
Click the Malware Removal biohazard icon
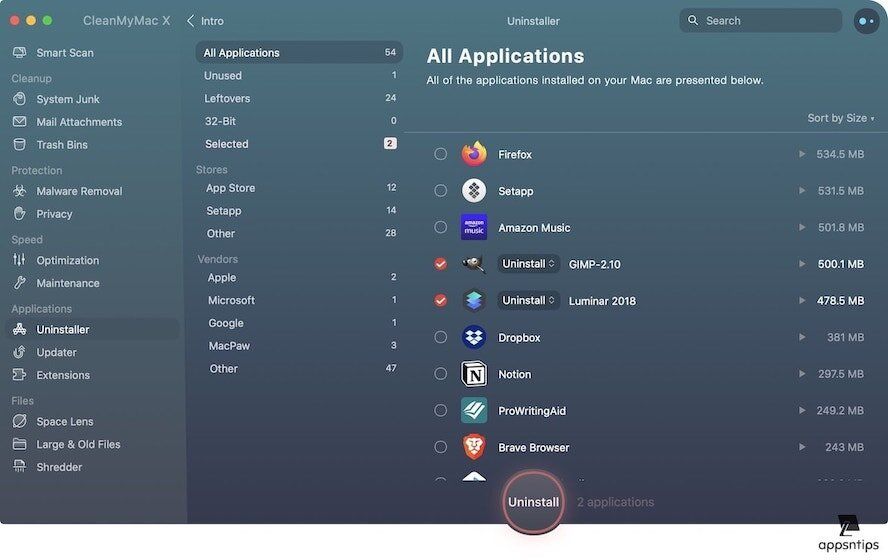(19, 191)
